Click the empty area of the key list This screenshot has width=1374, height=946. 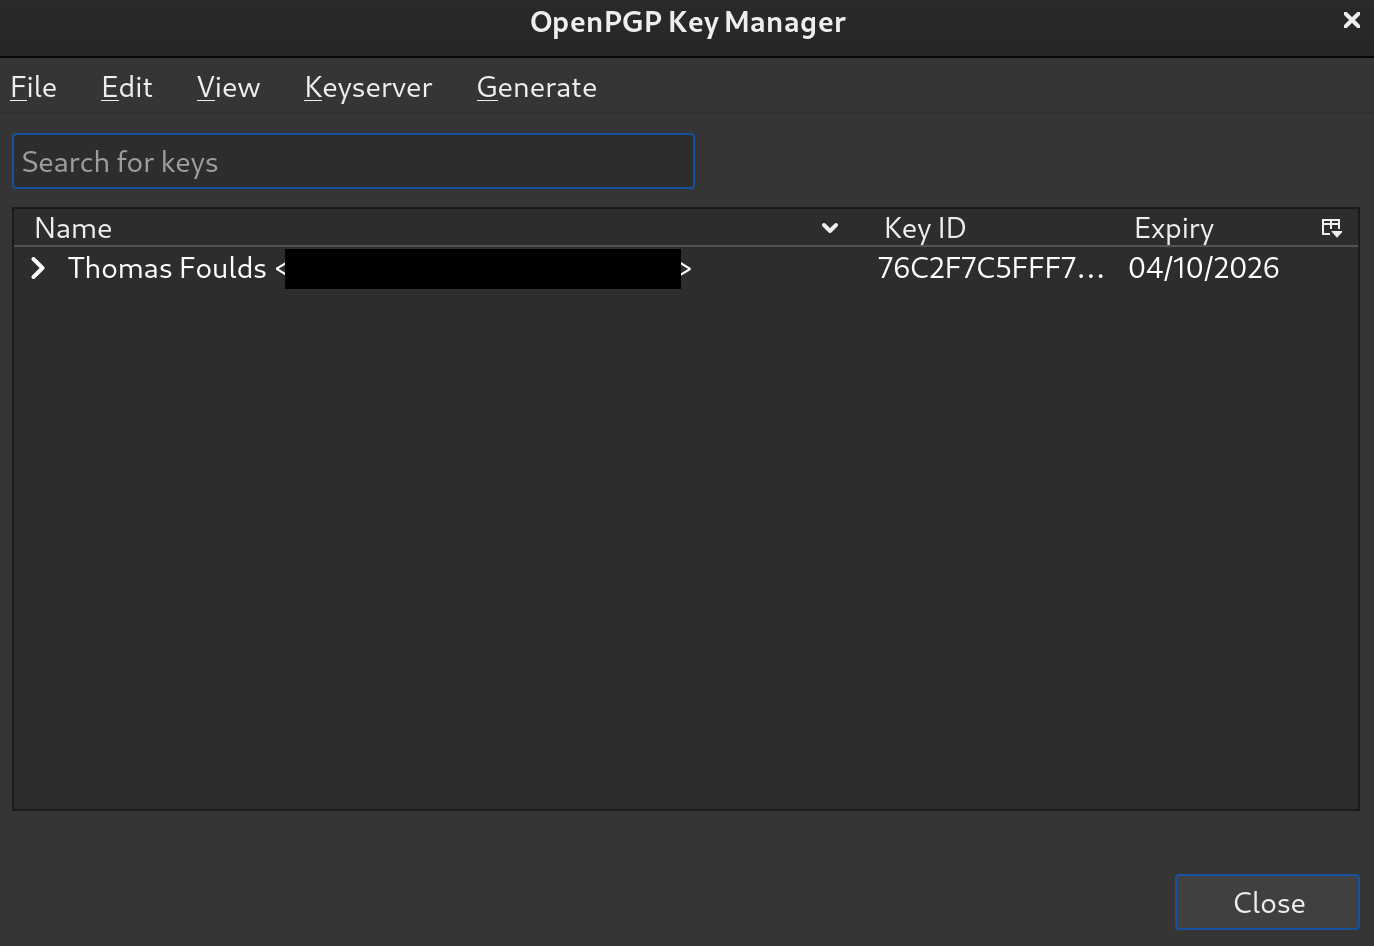click(686, 550)
